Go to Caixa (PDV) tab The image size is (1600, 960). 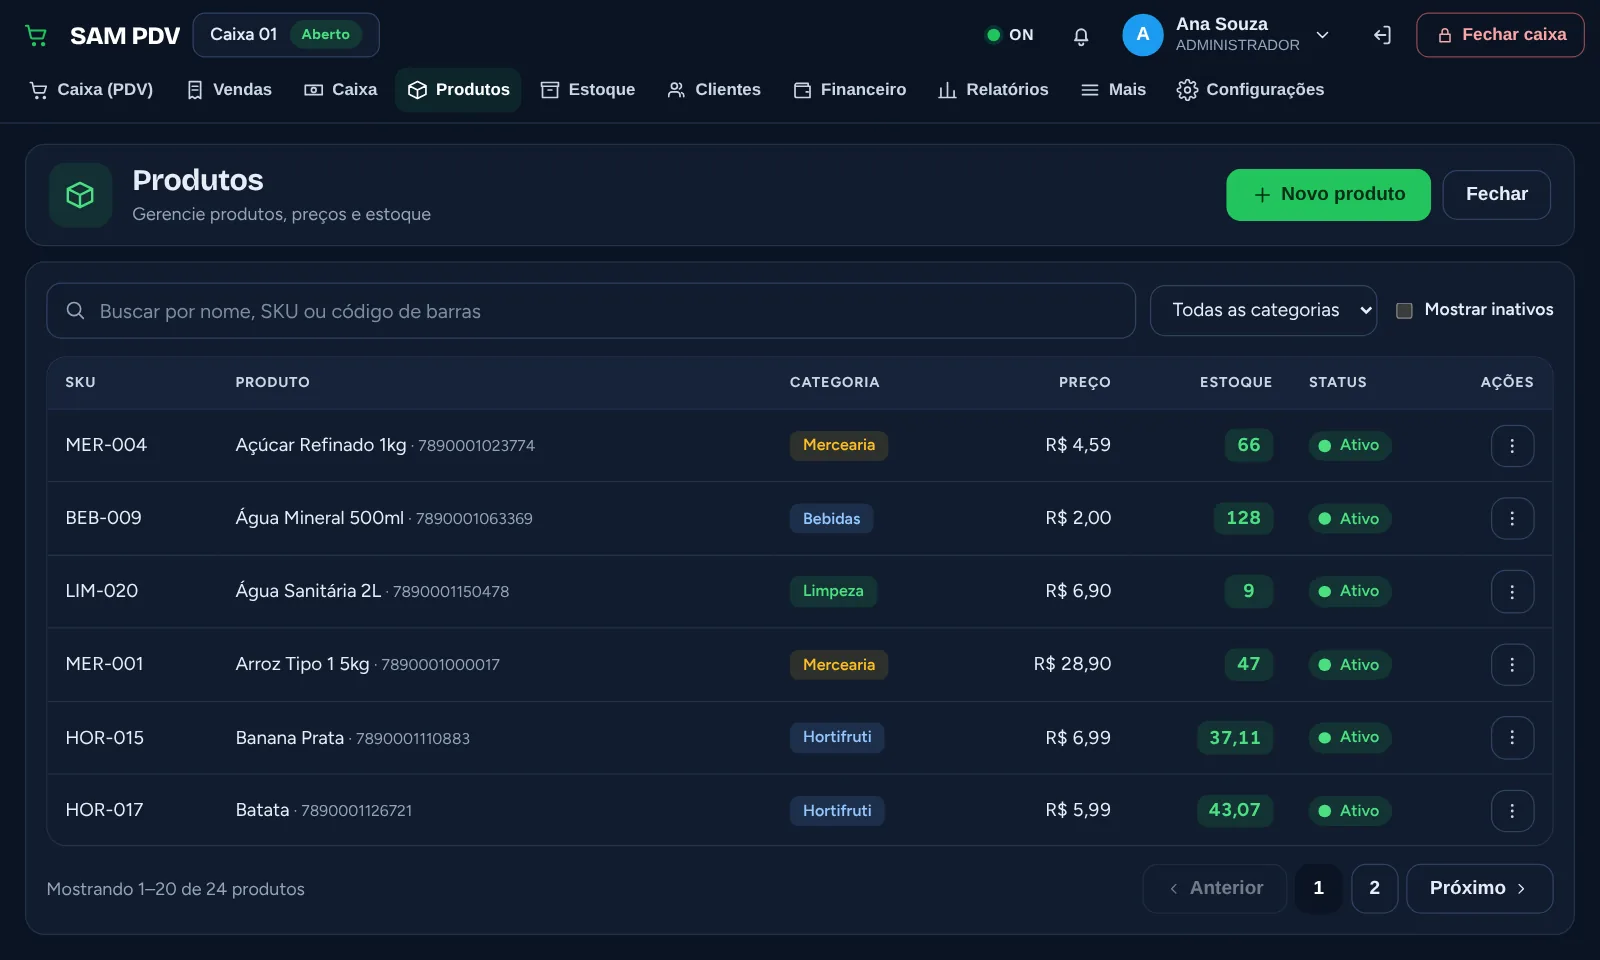click(x=91, y=90)
